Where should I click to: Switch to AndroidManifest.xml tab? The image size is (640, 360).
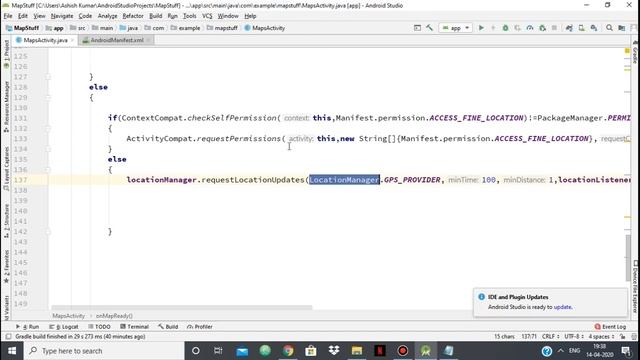pos(117,40)
